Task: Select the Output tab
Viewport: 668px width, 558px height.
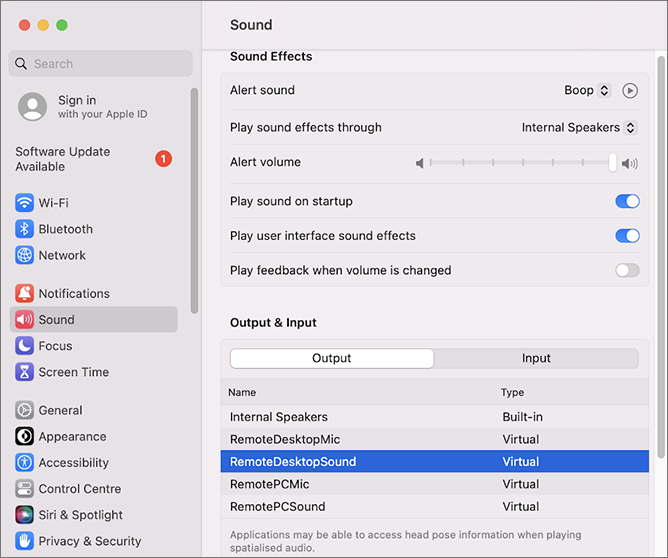Action: (x=332, y=358)
